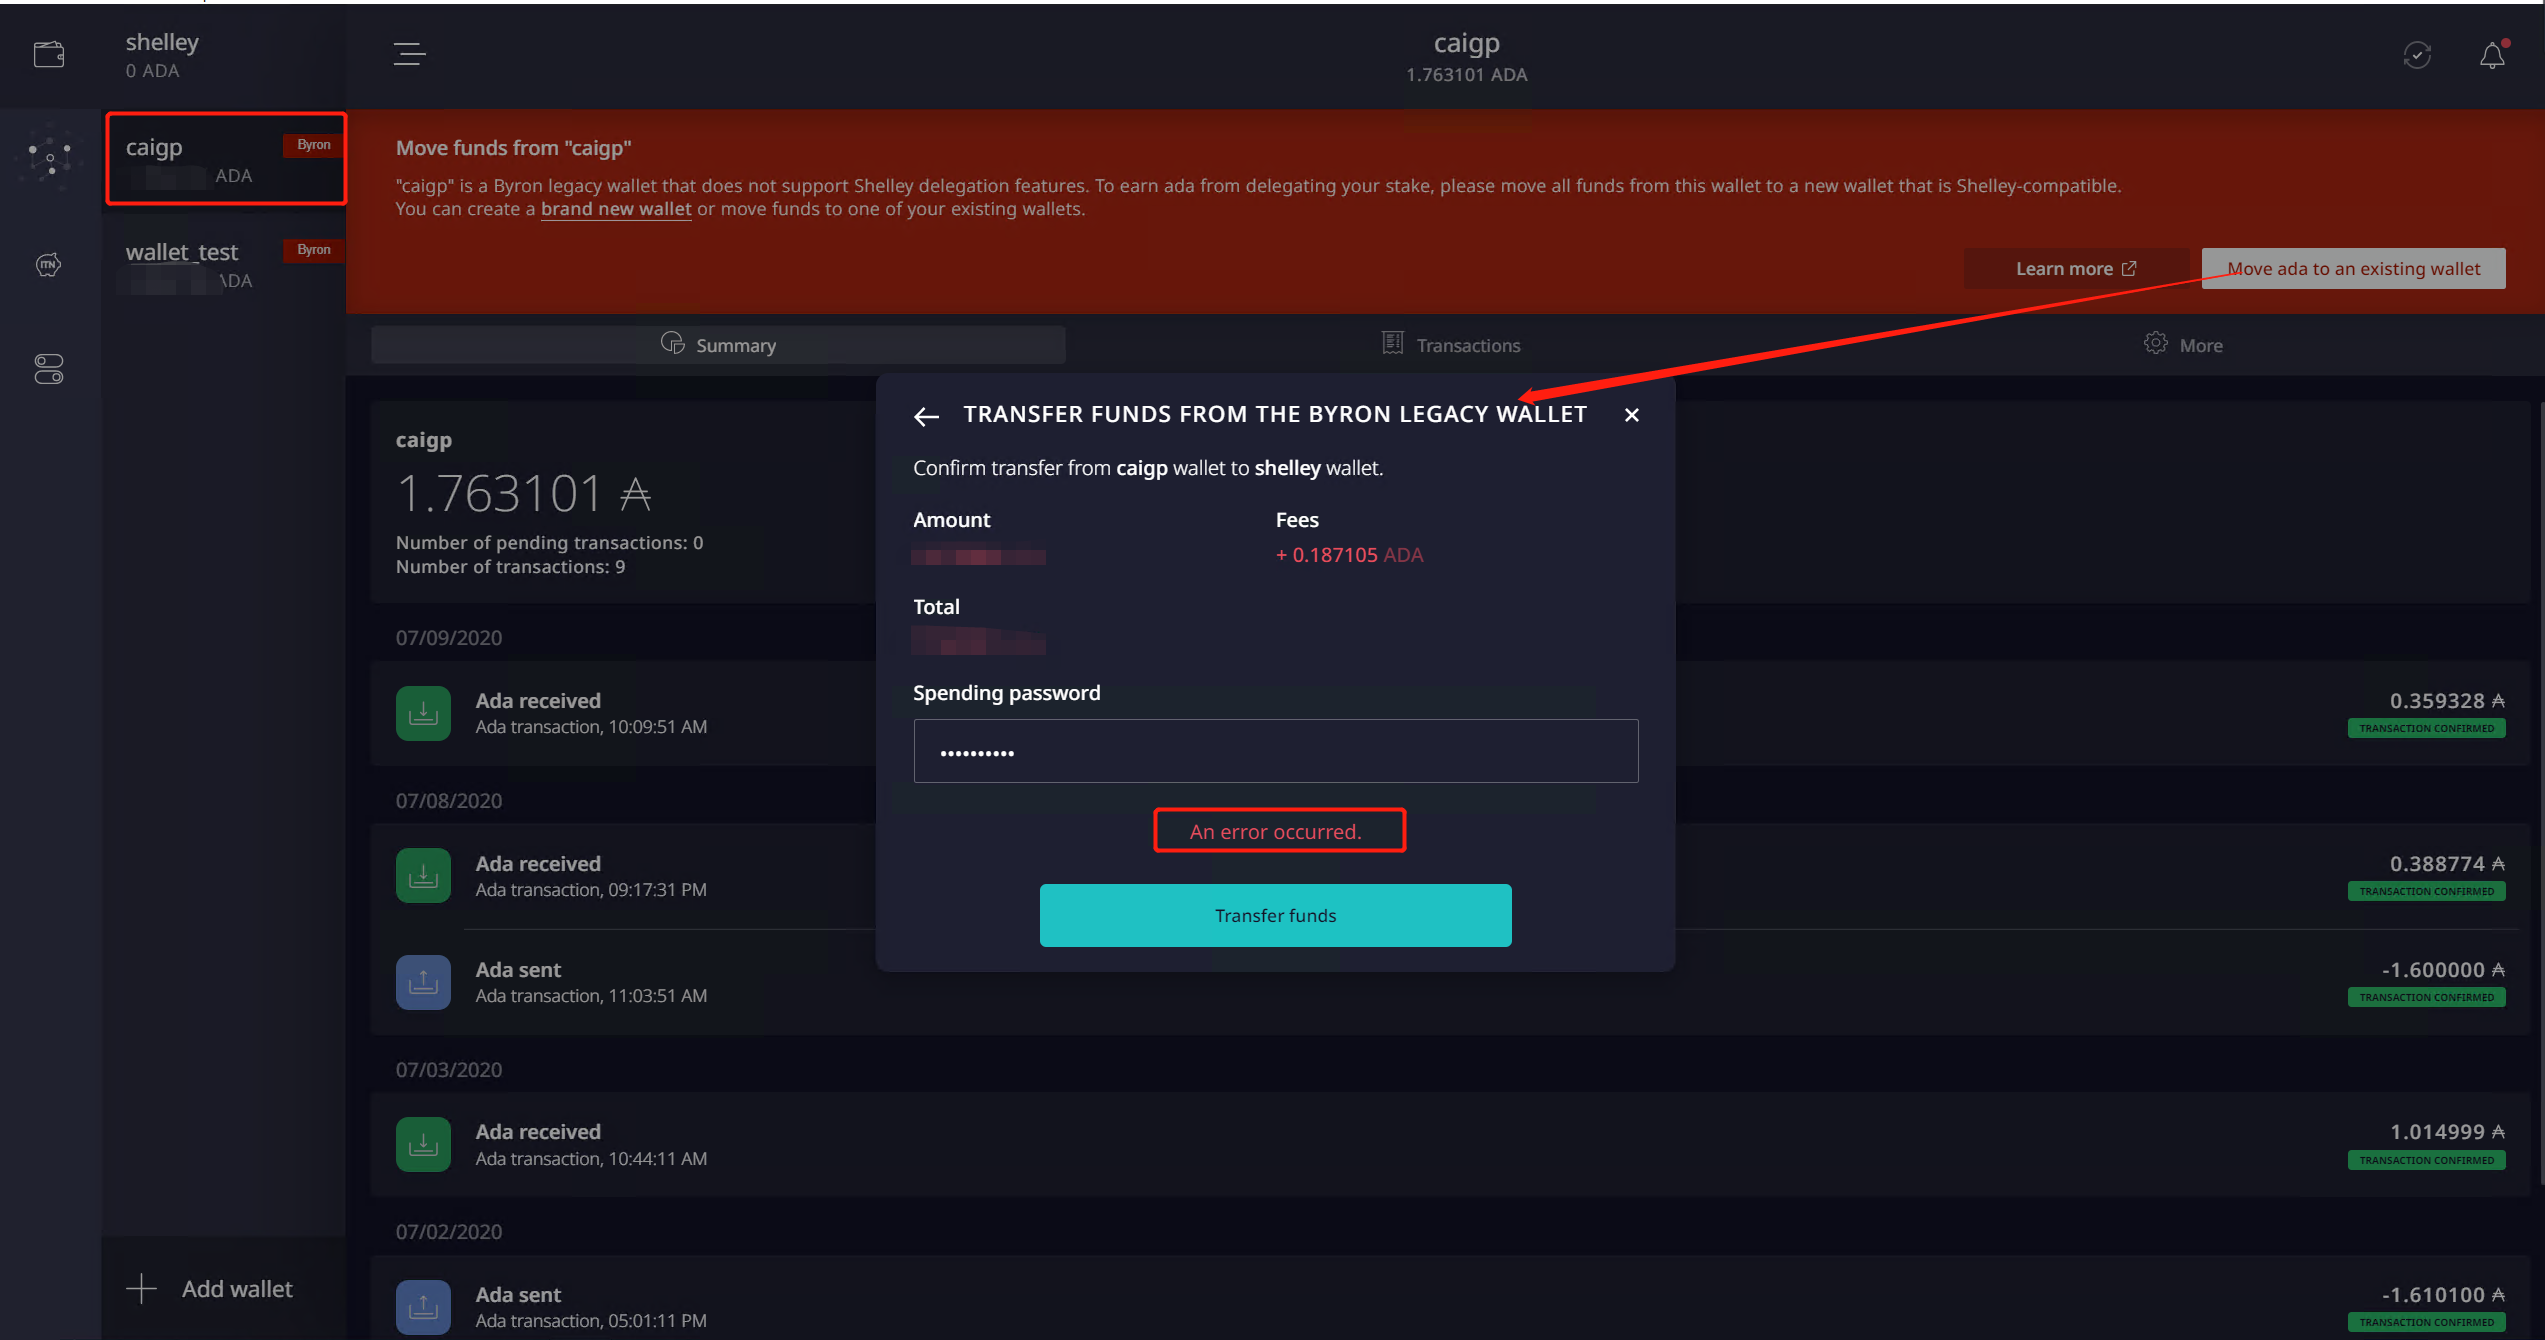
Task: Open the stake pool network icon
Action: tap(49, 157)
